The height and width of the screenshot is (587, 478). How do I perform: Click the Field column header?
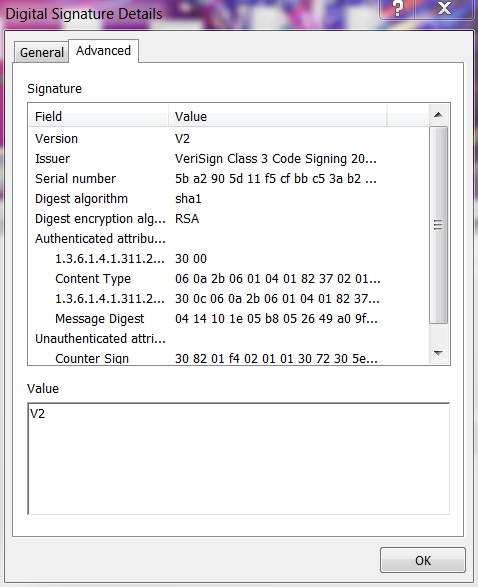(x=98, y=116)
